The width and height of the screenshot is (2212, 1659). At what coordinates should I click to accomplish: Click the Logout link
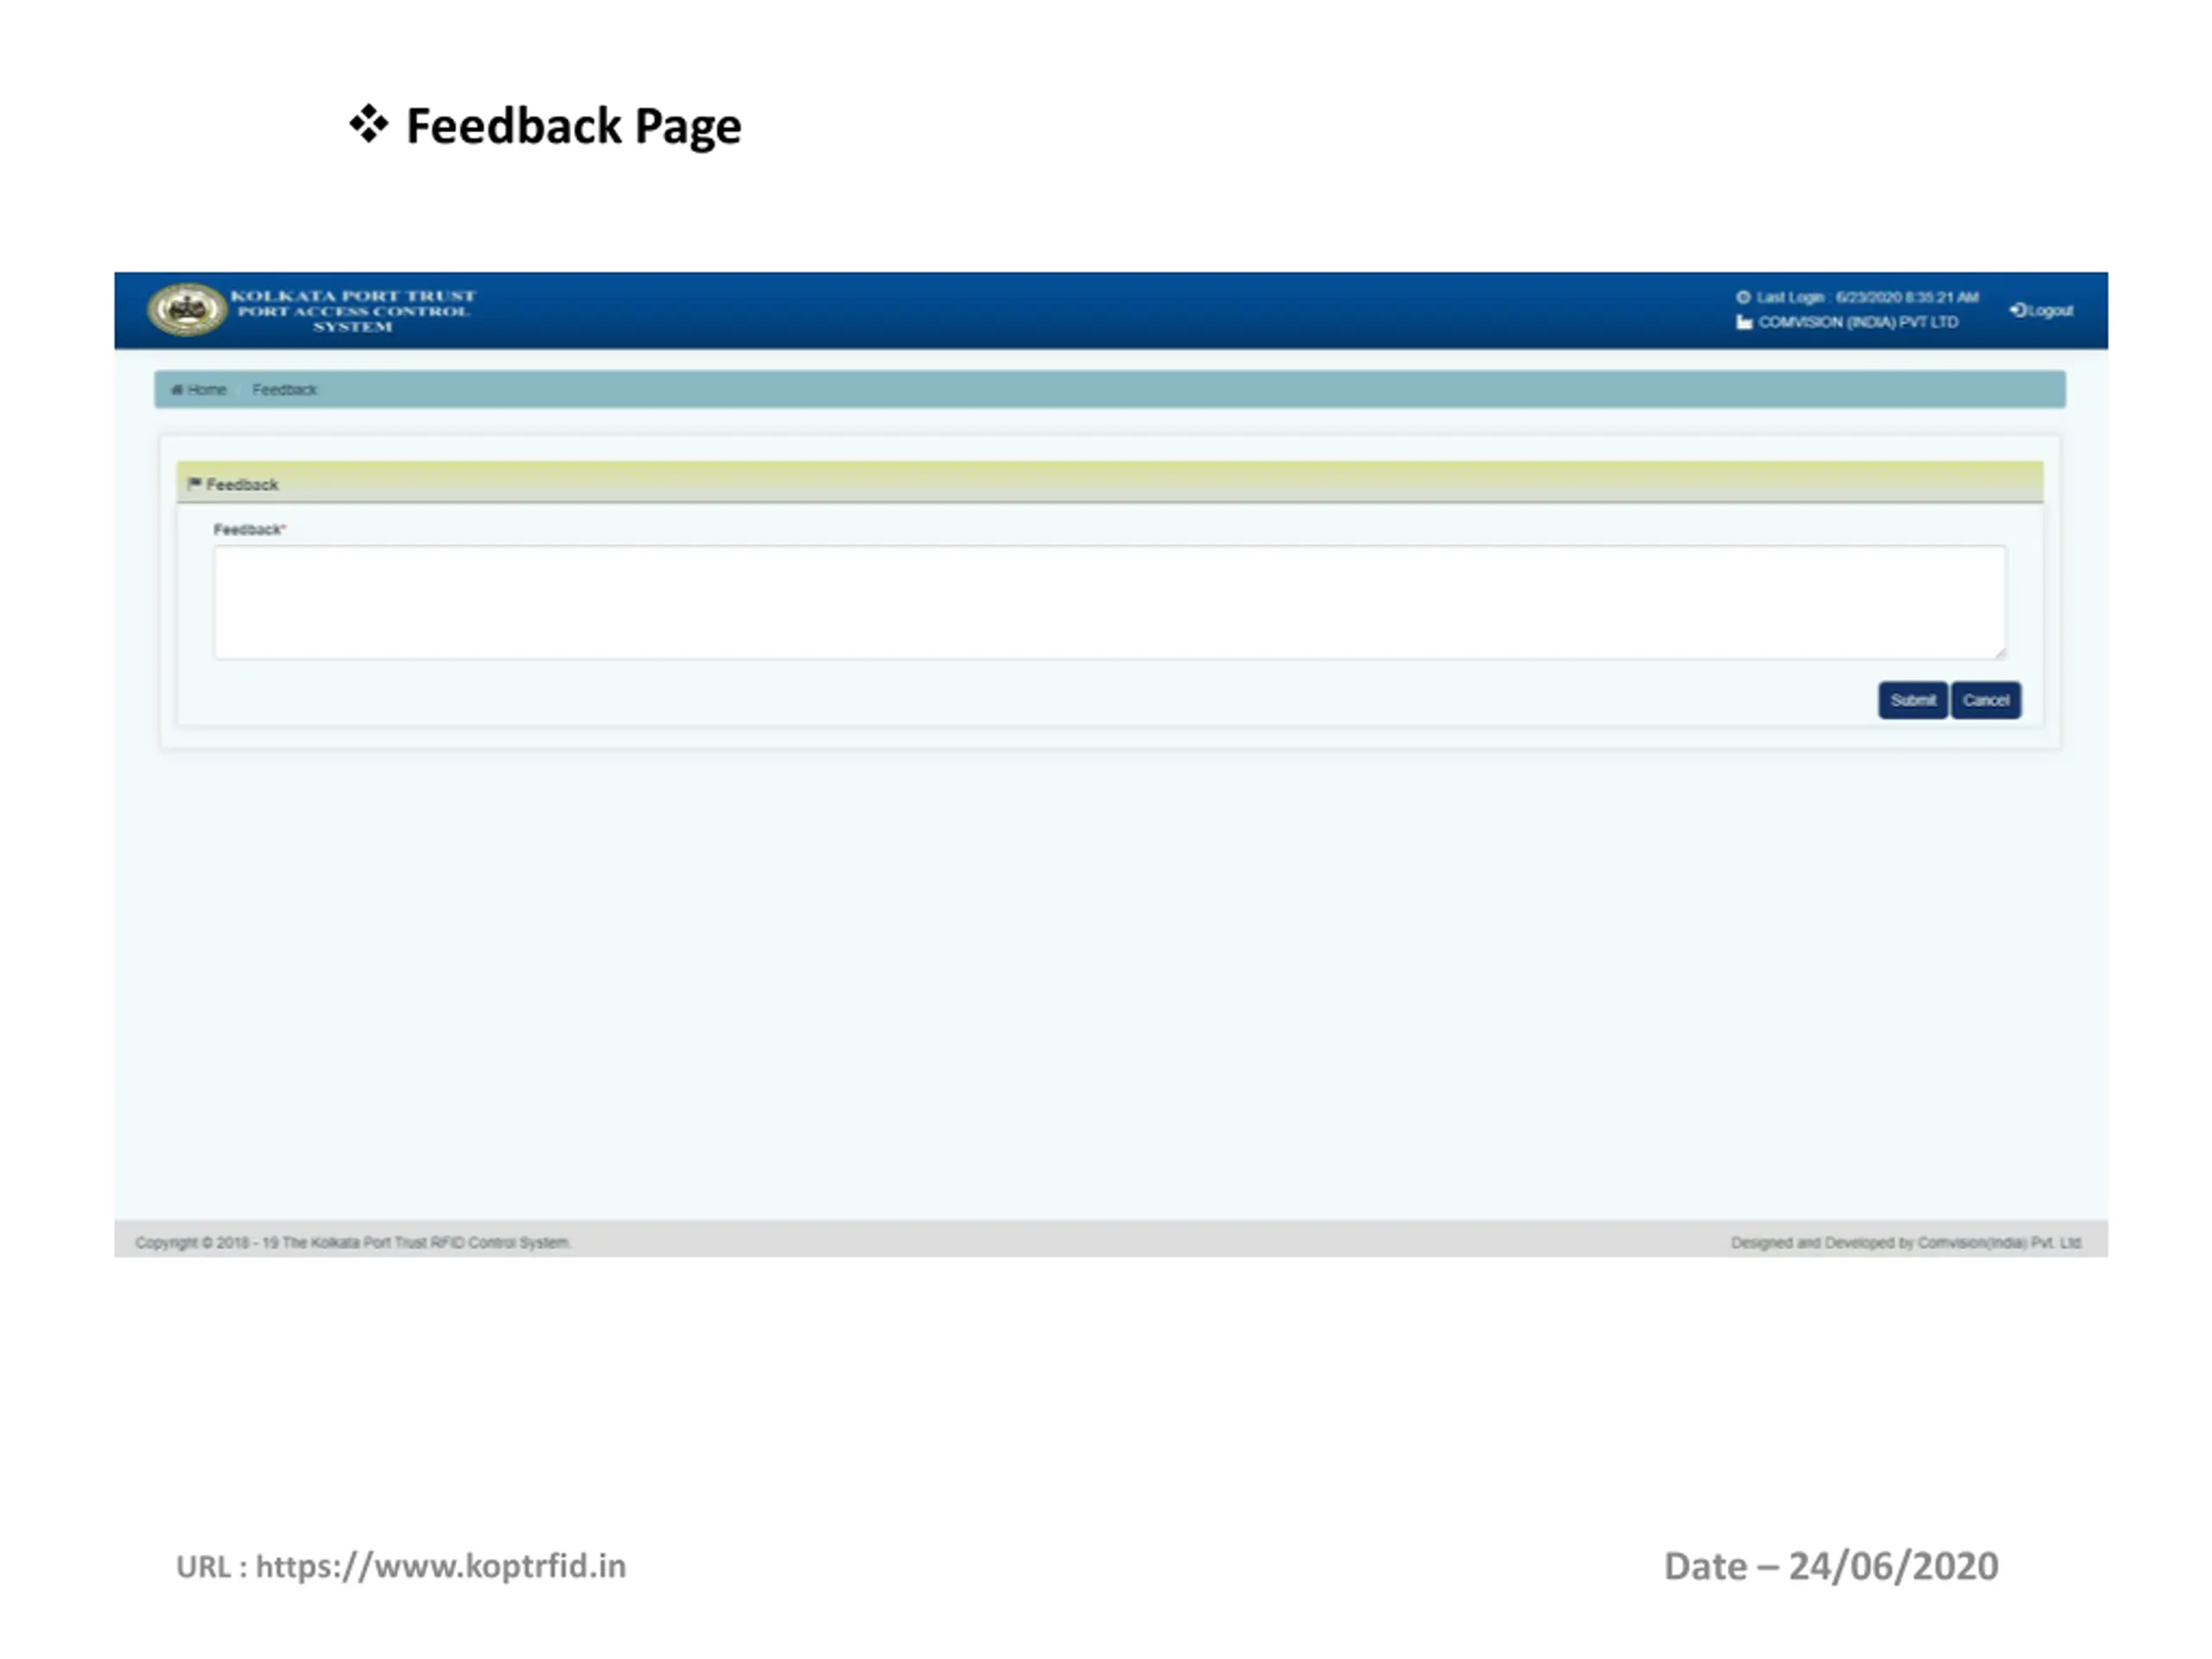tap(2042, 310)
